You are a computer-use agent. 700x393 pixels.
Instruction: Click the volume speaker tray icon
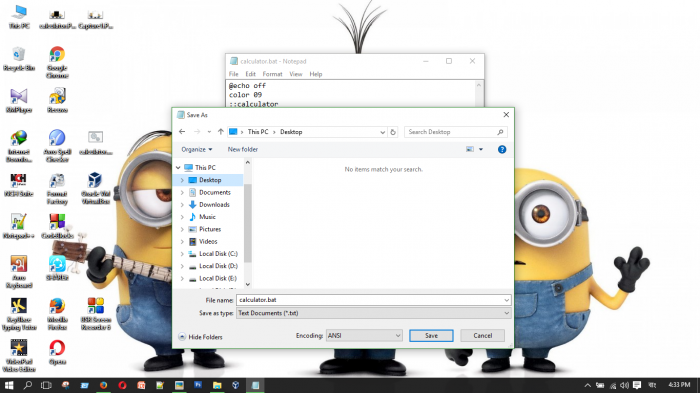click(625, 385)
